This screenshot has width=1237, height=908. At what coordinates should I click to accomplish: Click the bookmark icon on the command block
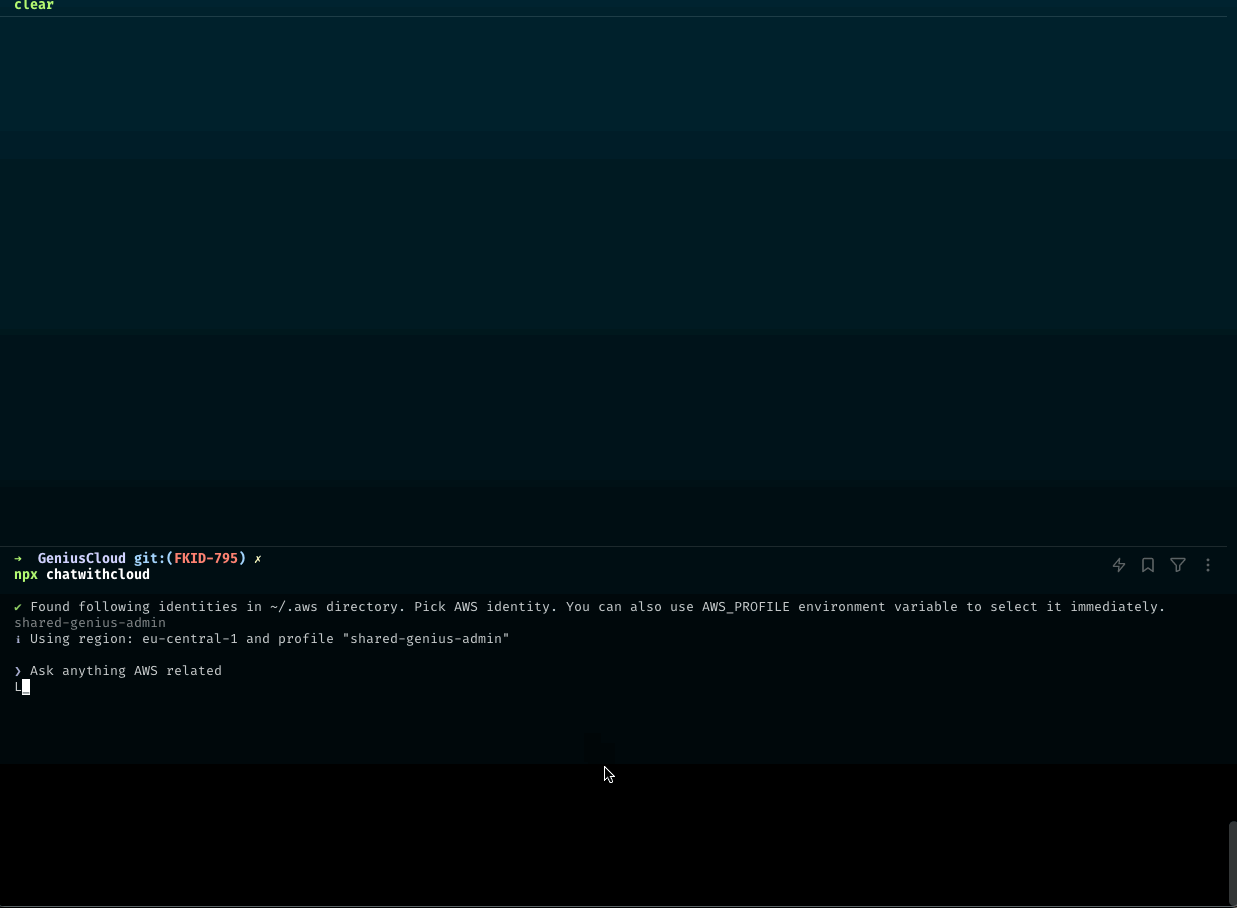click(1147, 565)
